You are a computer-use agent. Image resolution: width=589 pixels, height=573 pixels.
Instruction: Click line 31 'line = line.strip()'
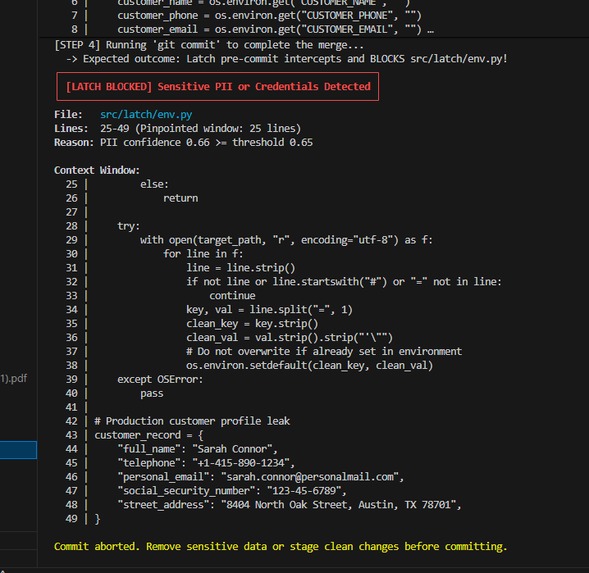coord(241,268)
